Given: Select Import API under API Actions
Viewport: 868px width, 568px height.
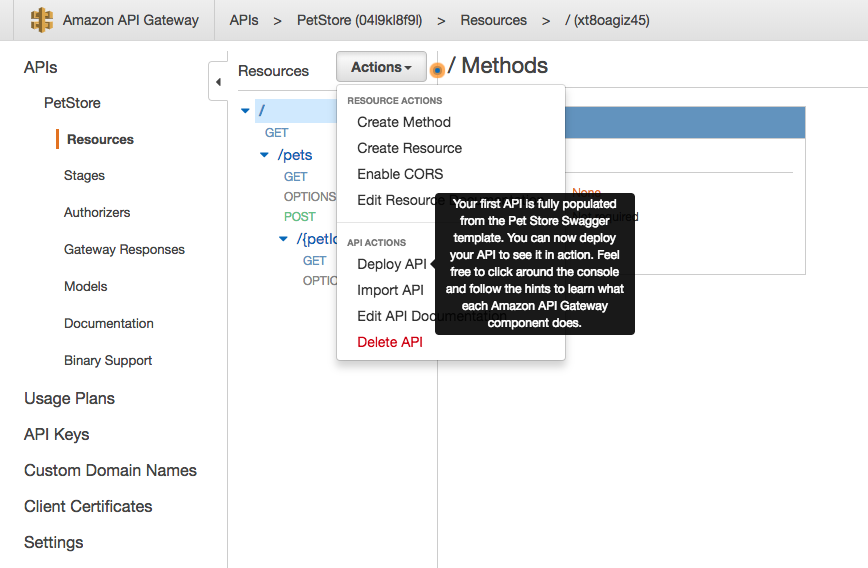Looking at the screenshot, I should click(390, 290).
